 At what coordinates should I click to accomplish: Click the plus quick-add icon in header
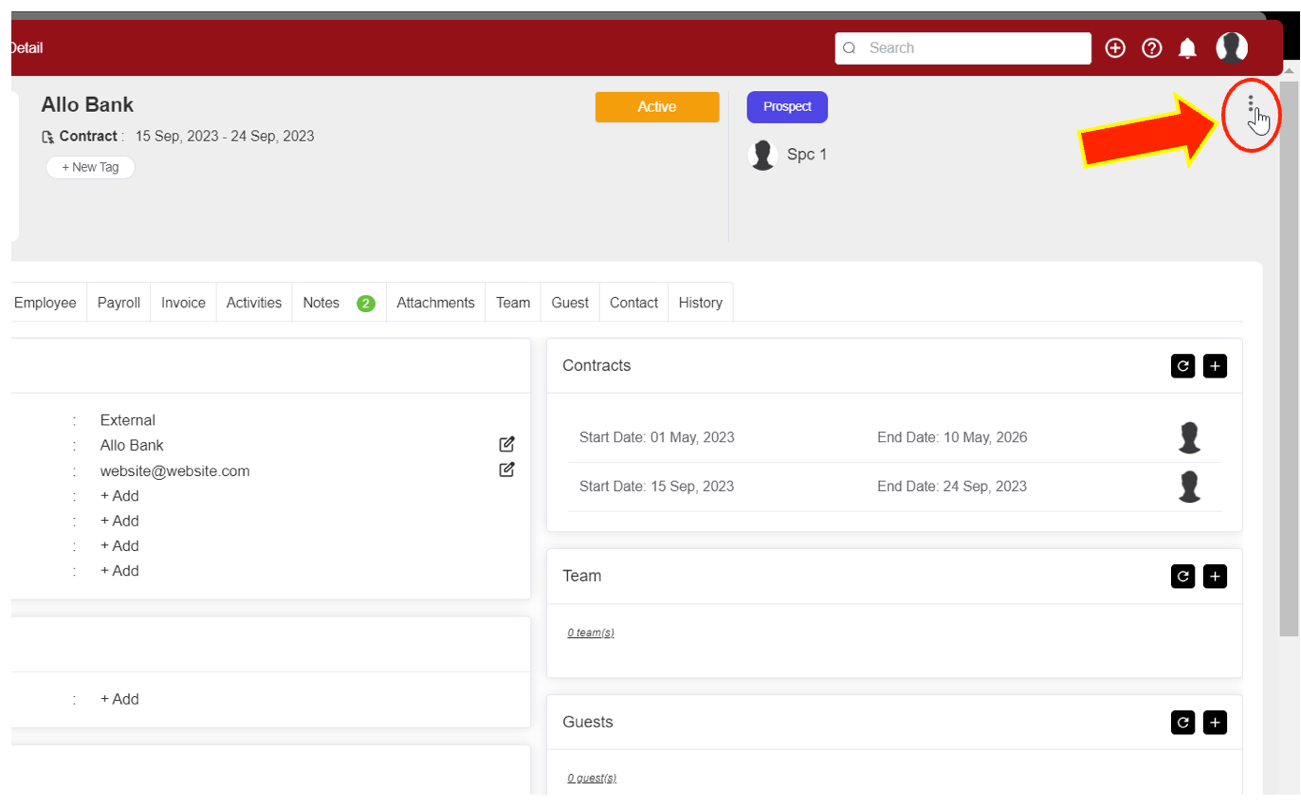pos(1115,48)
